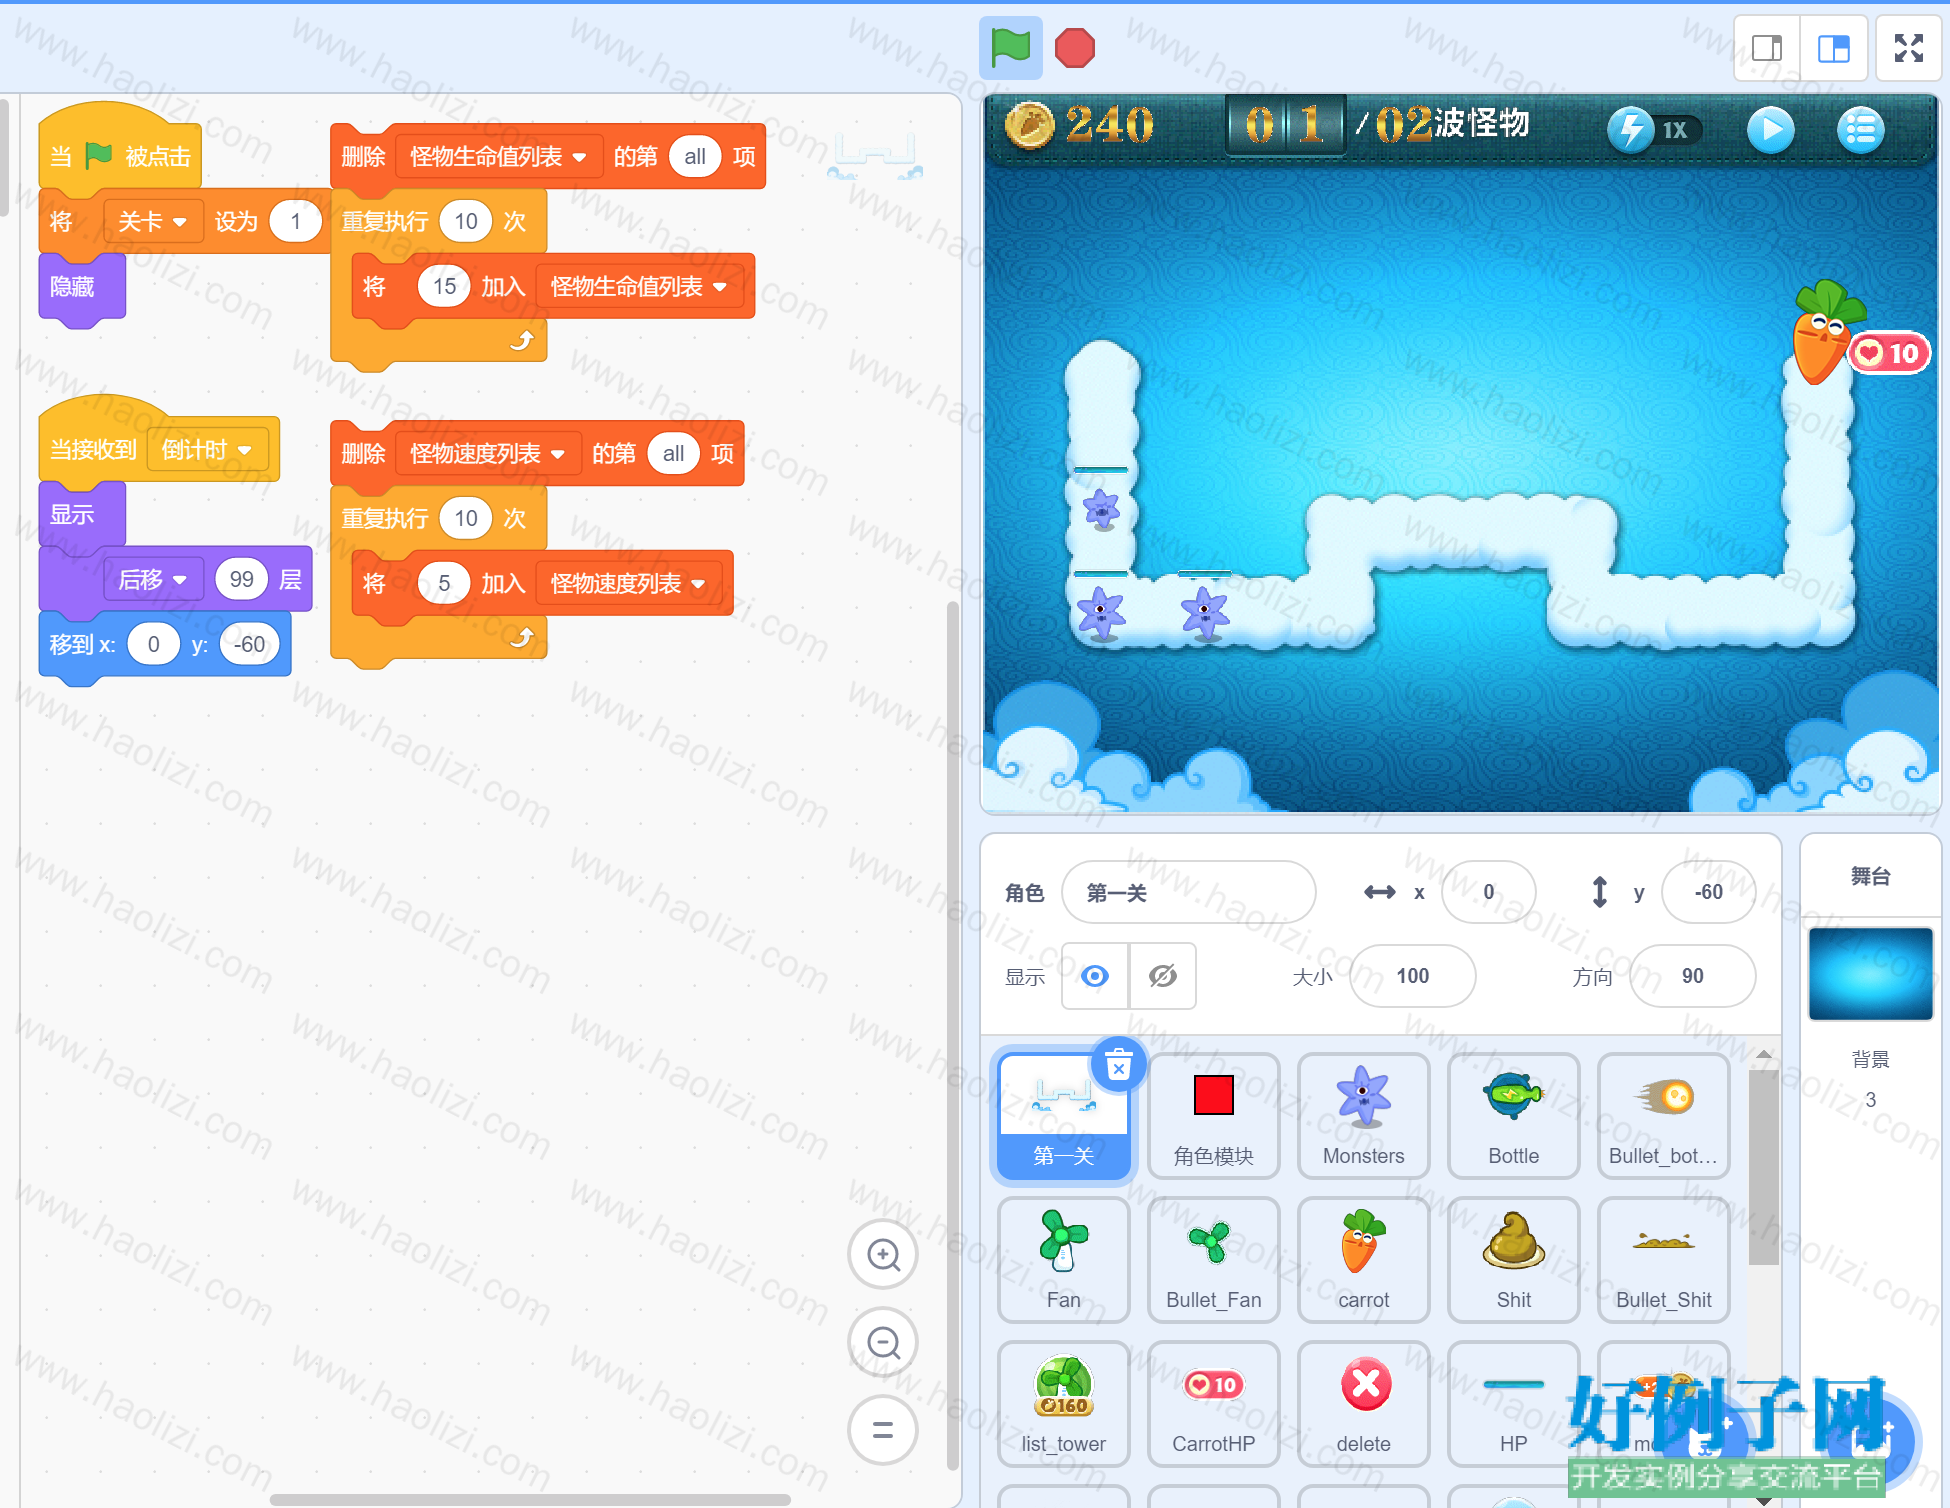Click the upper starfish monster on stage
1950x1508 pixels.
point(1101,510)
